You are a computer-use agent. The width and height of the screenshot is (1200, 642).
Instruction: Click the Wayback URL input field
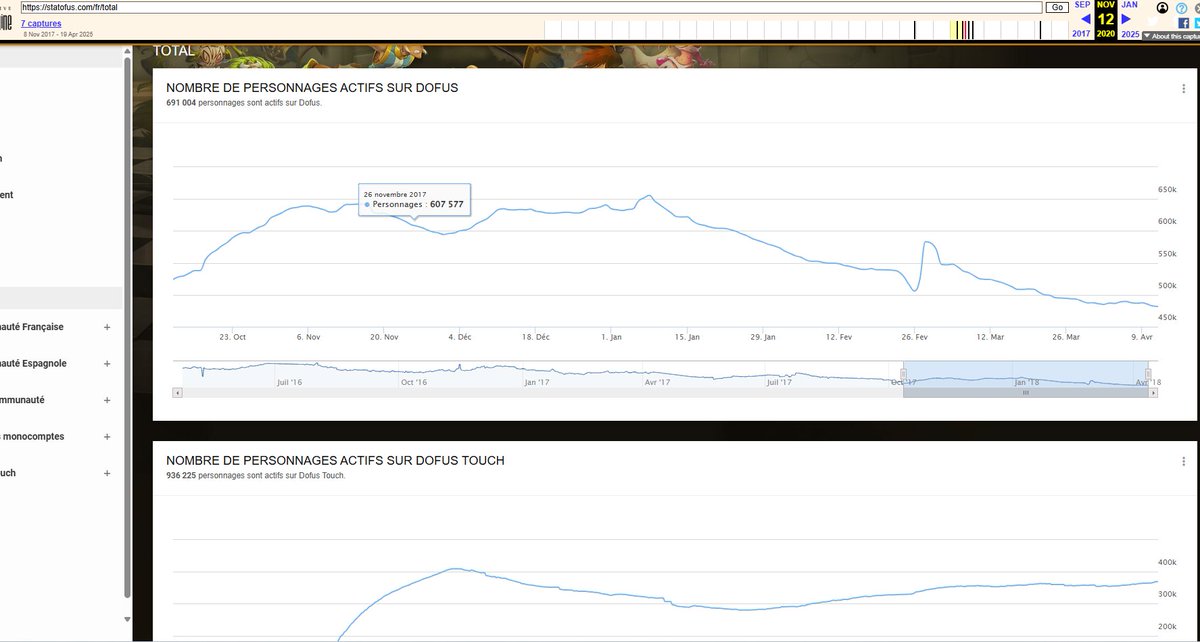[531, 7]
